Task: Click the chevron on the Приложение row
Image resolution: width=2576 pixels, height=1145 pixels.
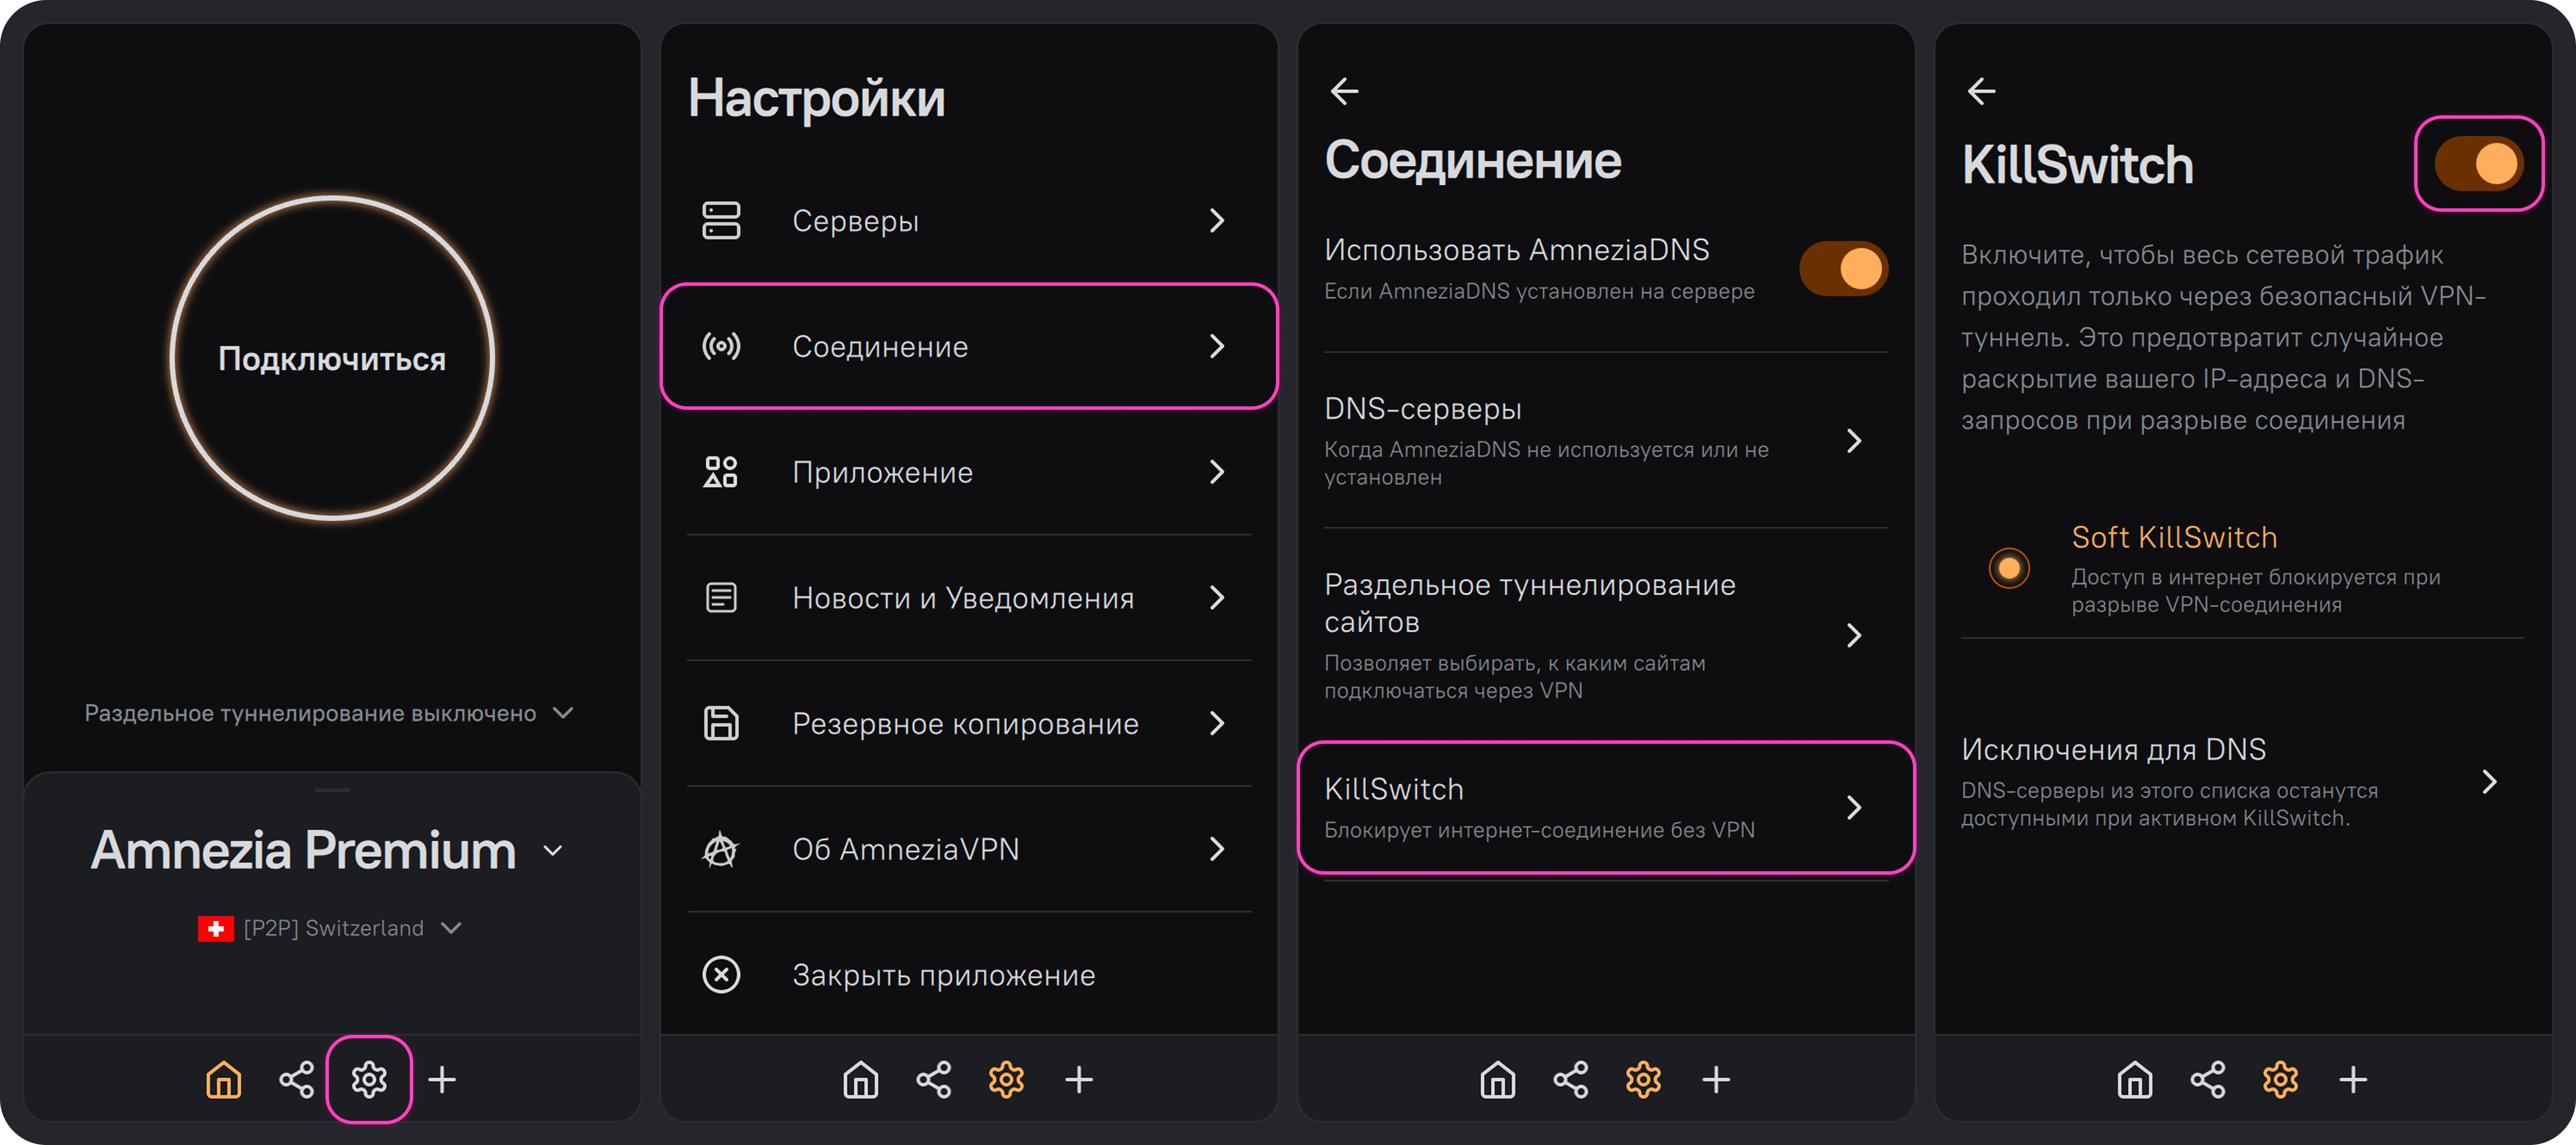Action: coord(1217,472)
